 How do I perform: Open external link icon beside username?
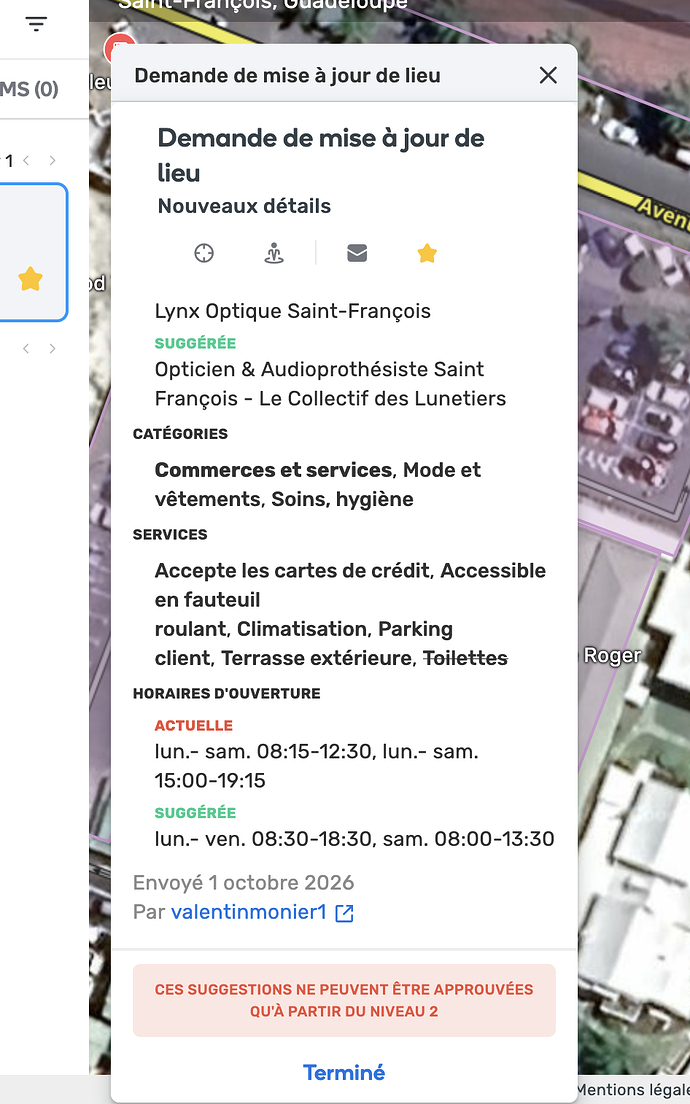click(x=344, y=913)
